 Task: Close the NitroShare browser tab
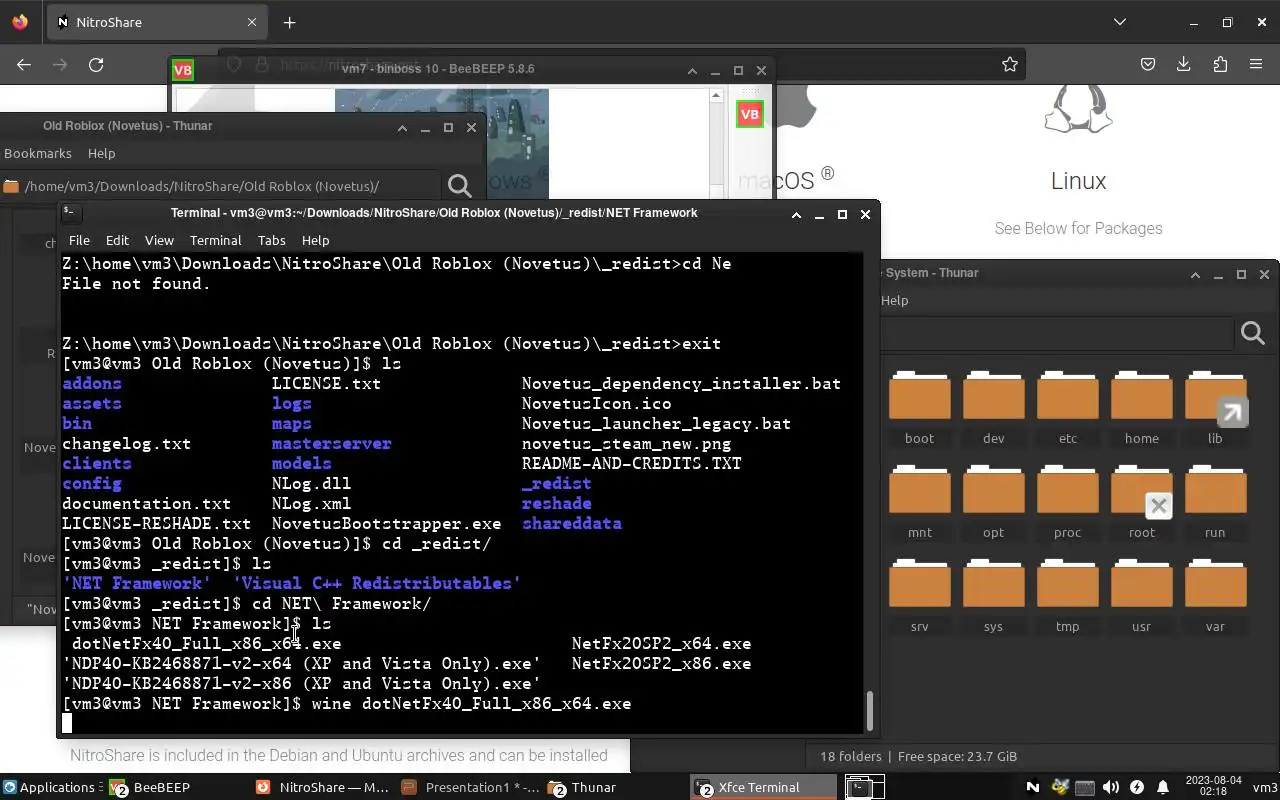pyautogui.click(x=252, y=22)
